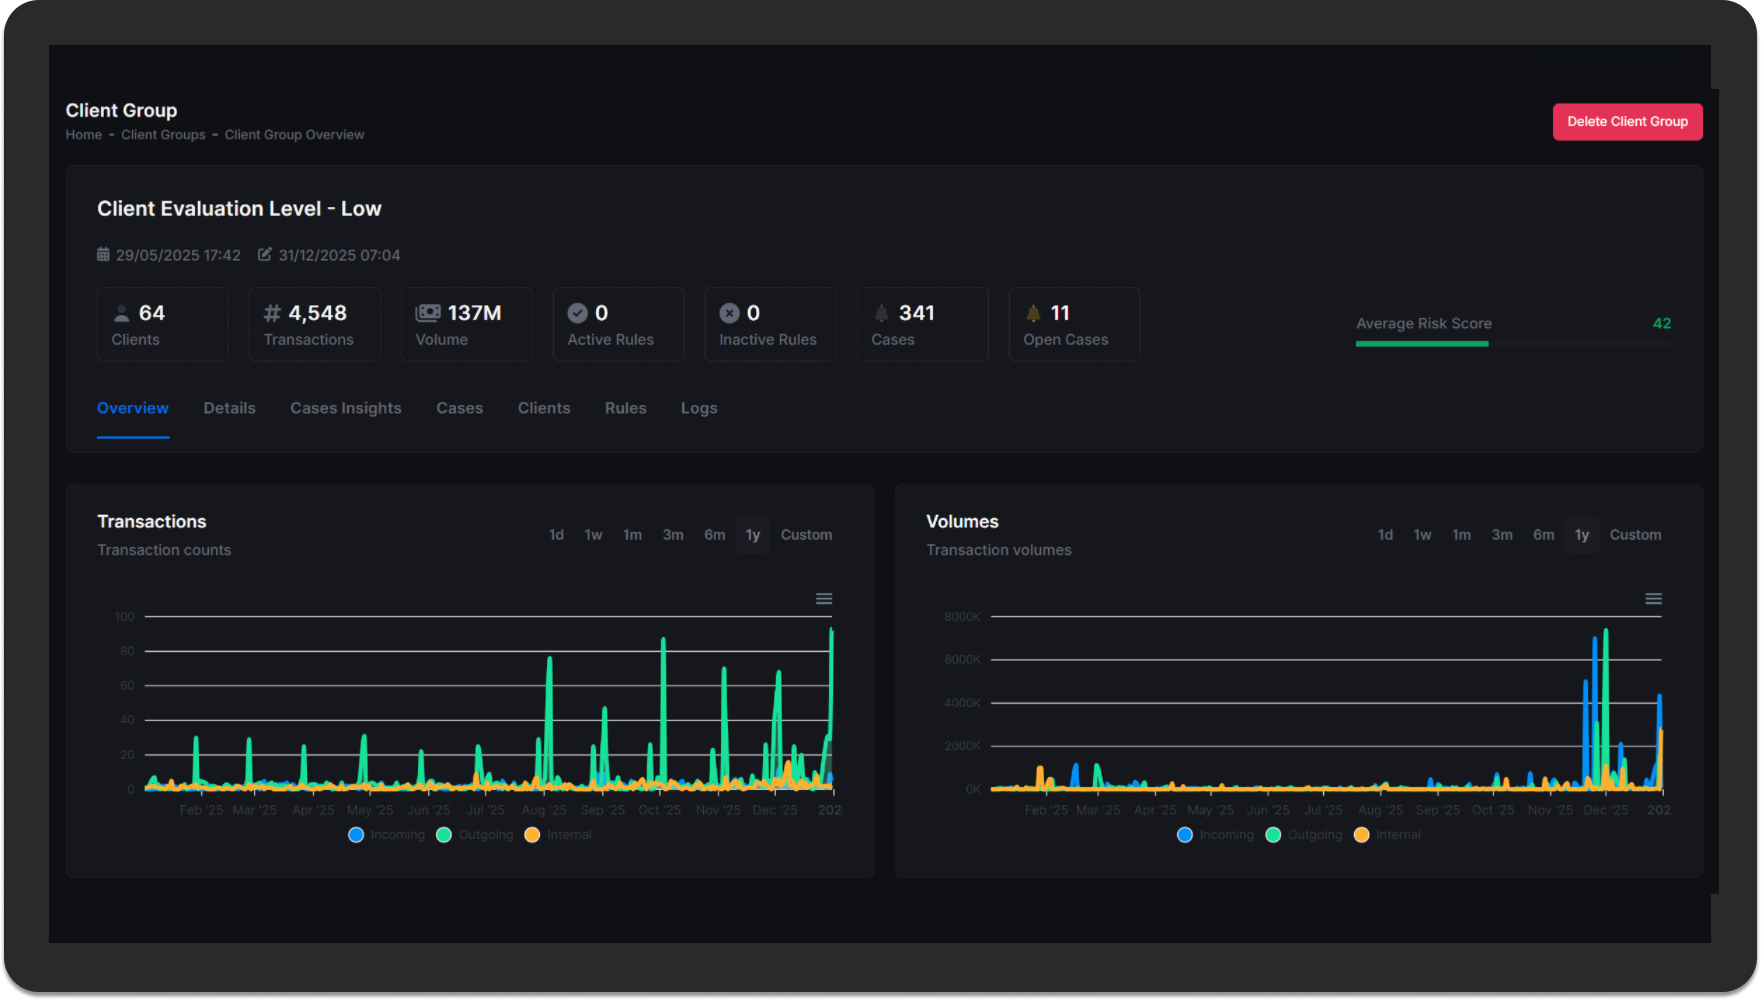The width and height of the screenshot is (1761, 1000).
Task: Toggle the Internal series in Volumes legend
Action: coord(1388,834)
